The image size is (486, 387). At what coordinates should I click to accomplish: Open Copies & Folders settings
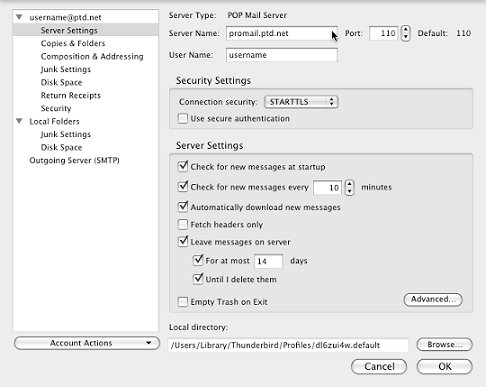pos(73,43)
